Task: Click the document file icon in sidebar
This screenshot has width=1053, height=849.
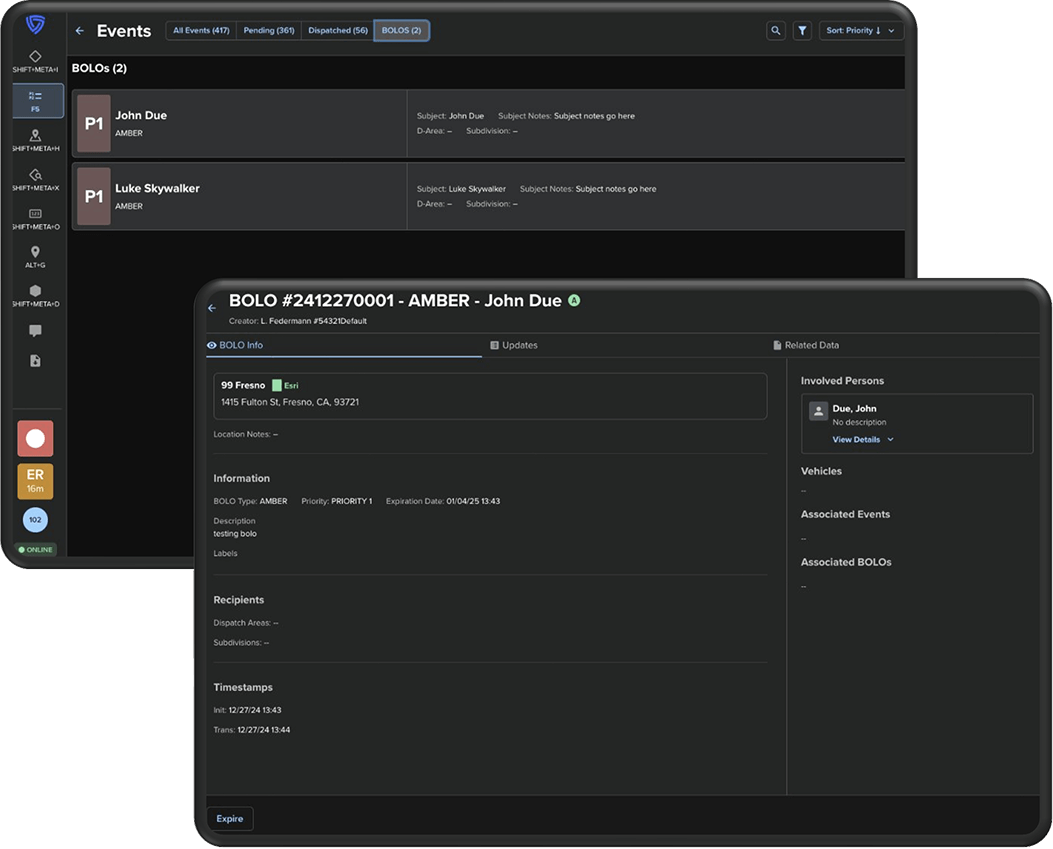Action: (x=35, y=361)
